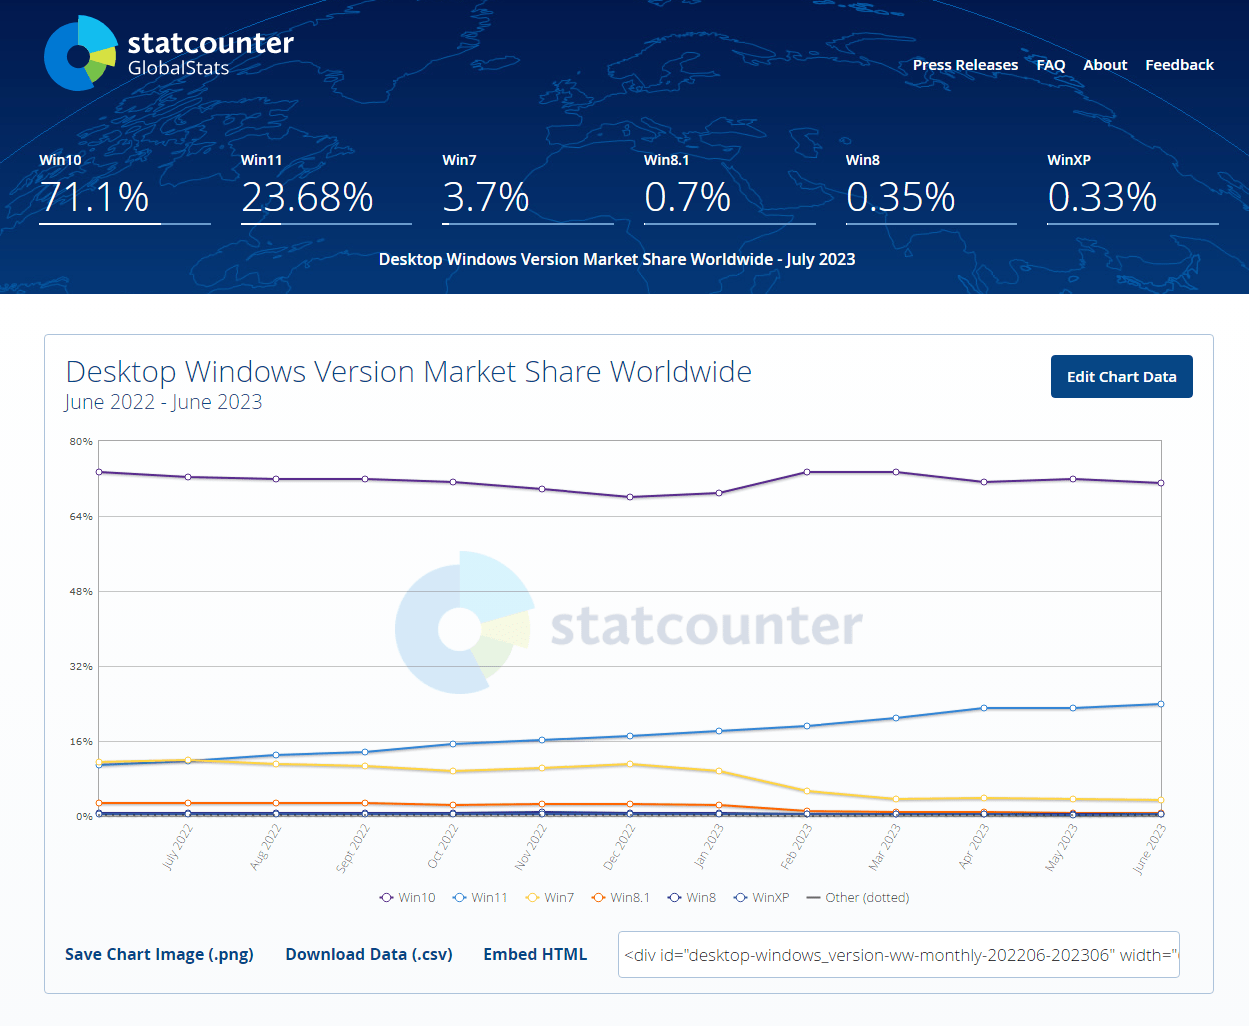1249x1026 pixels.
Task: Click Save Chart Image (.png)
Action: (159, 954)
